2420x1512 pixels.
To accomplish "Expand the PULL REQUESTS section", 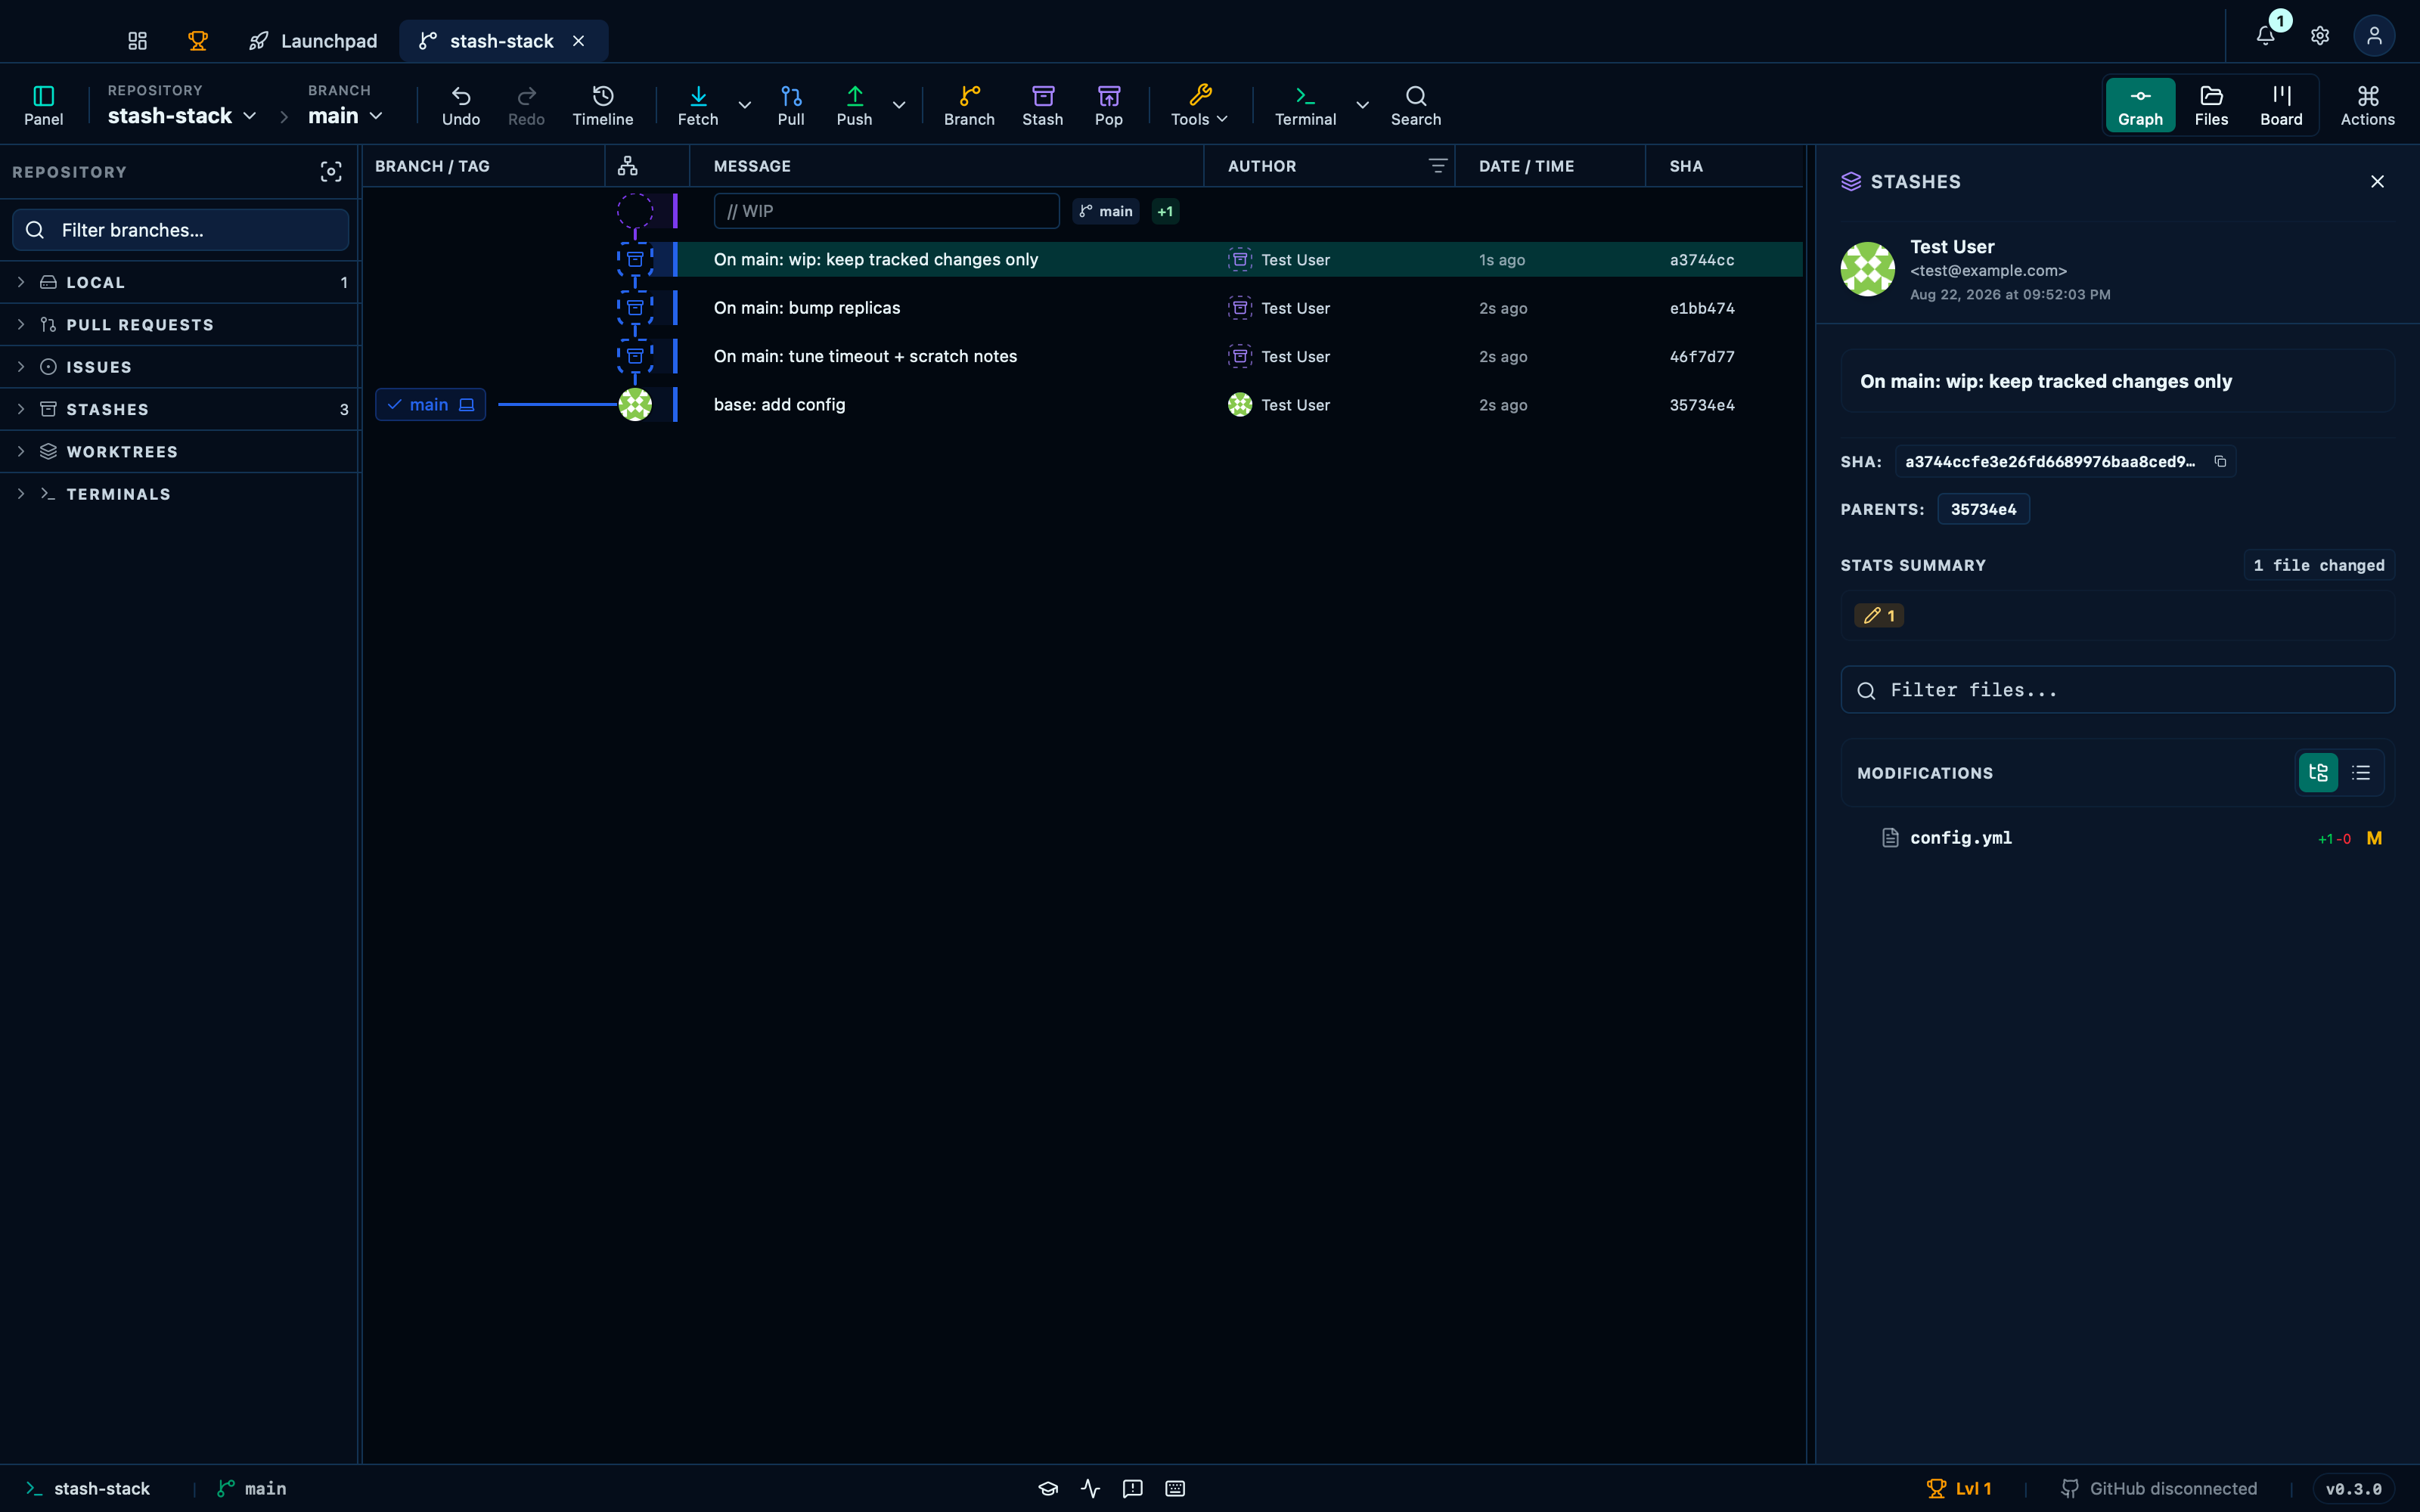I will pos(180,325).
